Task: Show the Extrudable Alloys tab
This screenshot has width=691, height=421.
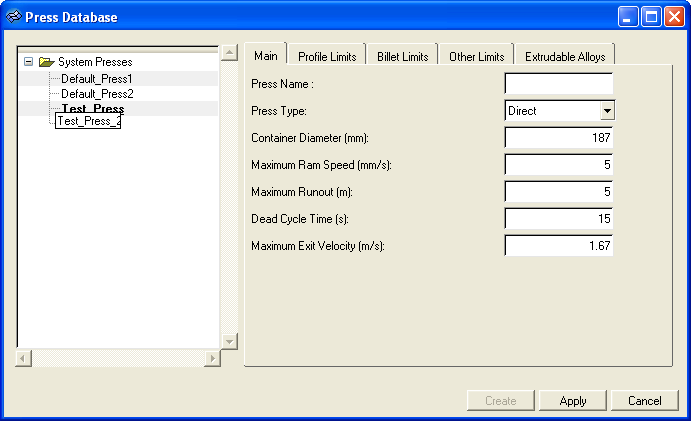Action: (x=564, y=57)
